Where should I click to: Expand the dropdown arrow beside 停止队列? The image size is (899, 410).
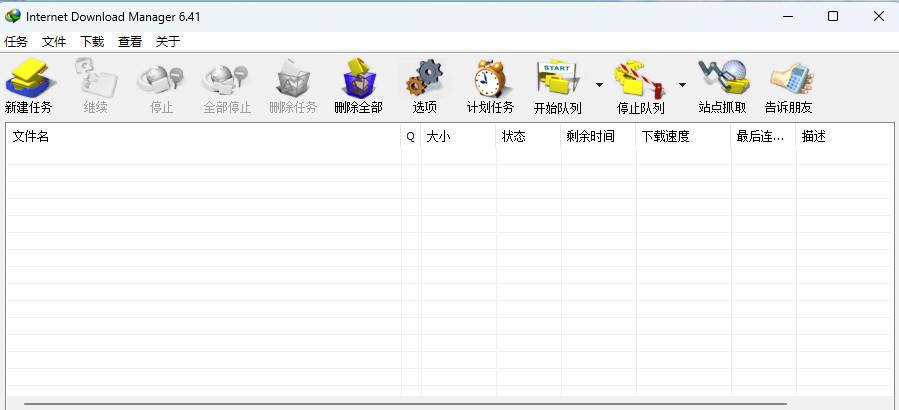(682, 85)
